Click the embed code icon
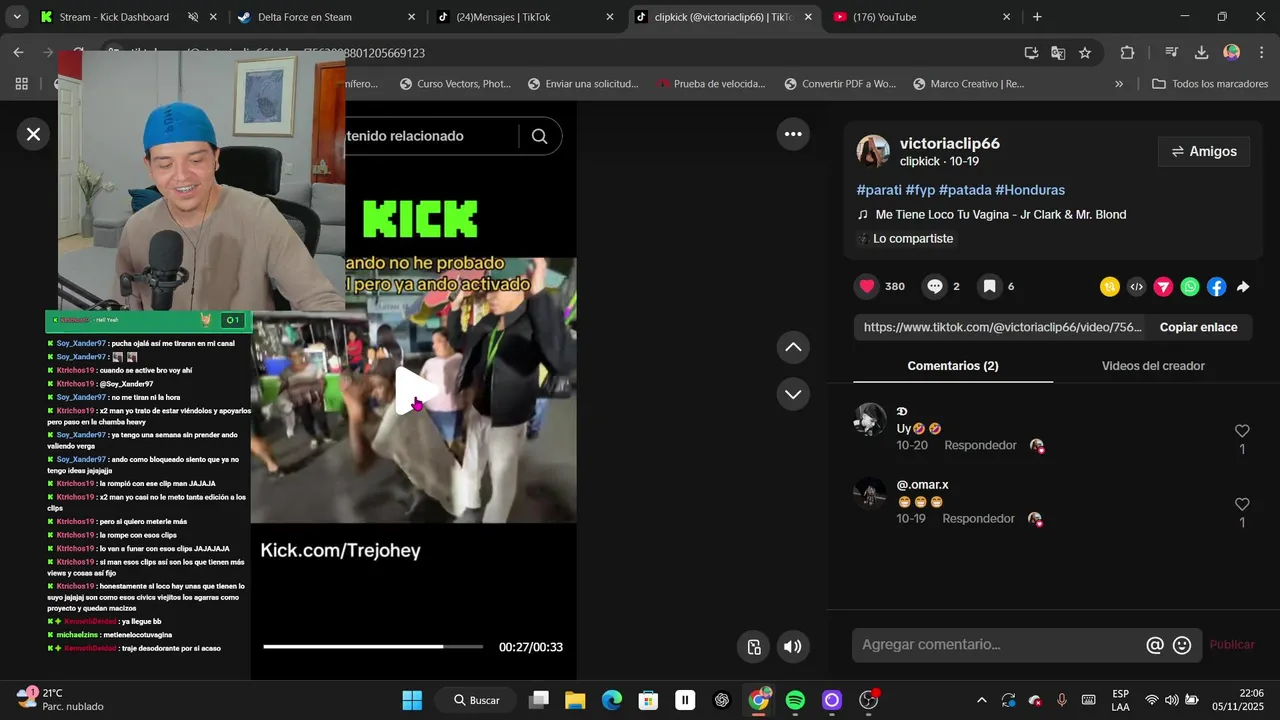Screen dimensions: 1280x720 point(1136,287)
